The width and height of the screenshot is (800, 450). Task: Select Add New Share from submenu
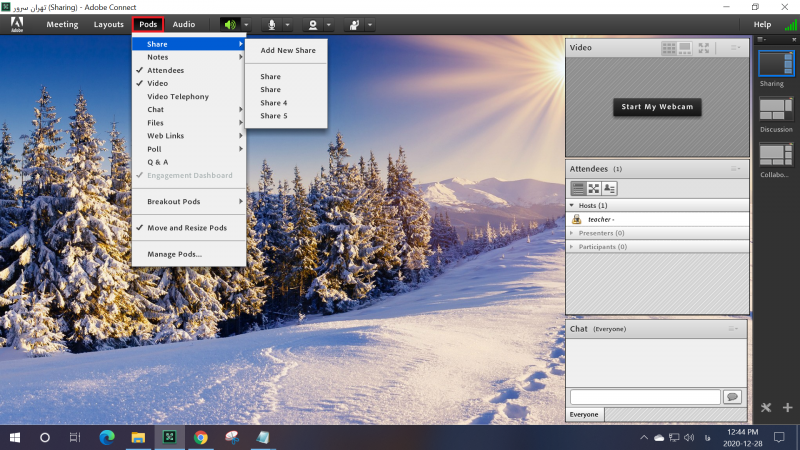coord(287,50)
